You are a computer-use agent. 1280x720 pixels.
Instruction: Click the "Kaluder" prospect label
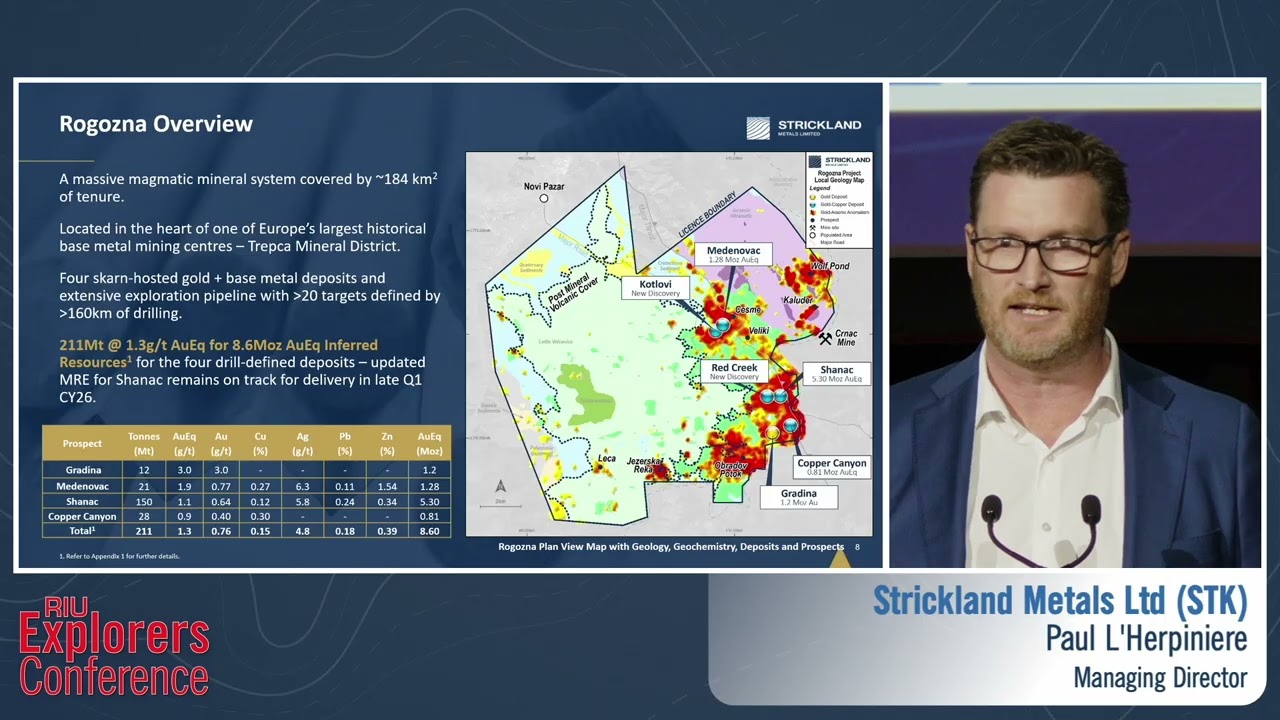tap(798, 300)
